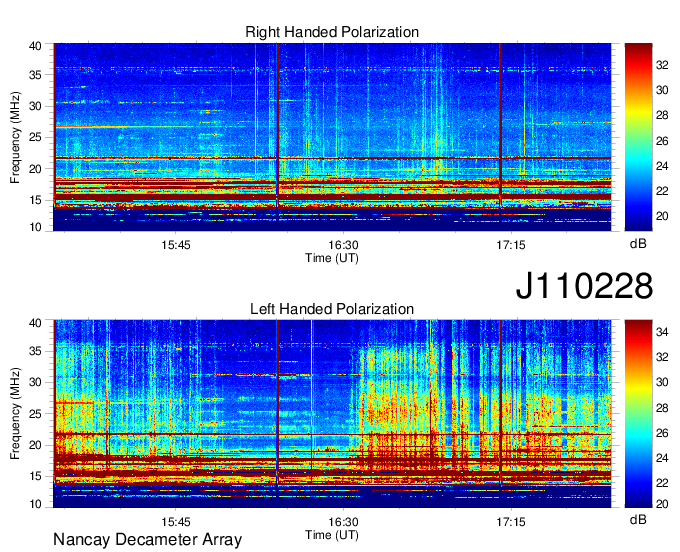Click the 40 MHz tick on the upper plot
The width and height of the screenshot is (680, 552).
click(35, 46)
